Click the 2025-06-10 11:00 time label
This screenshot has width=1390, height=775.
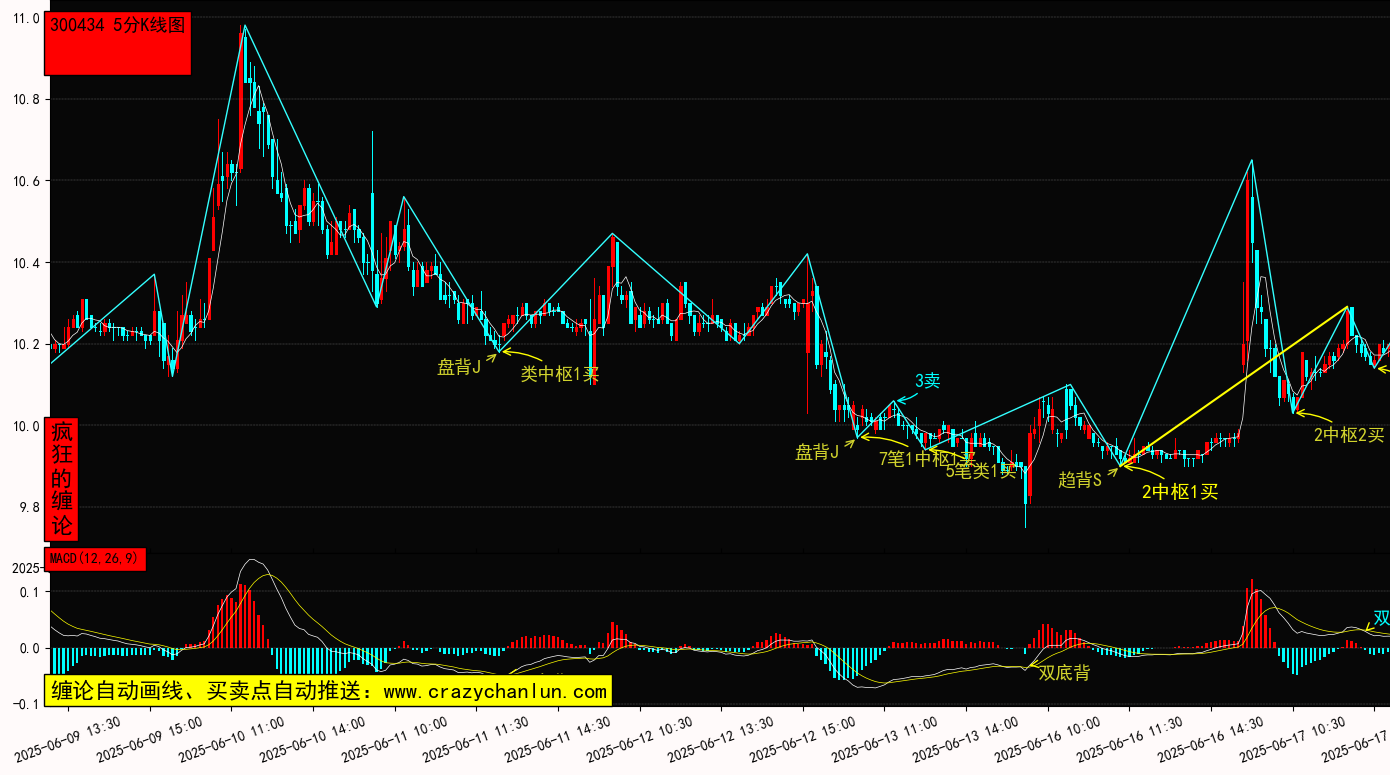click(x=233, y=738)
